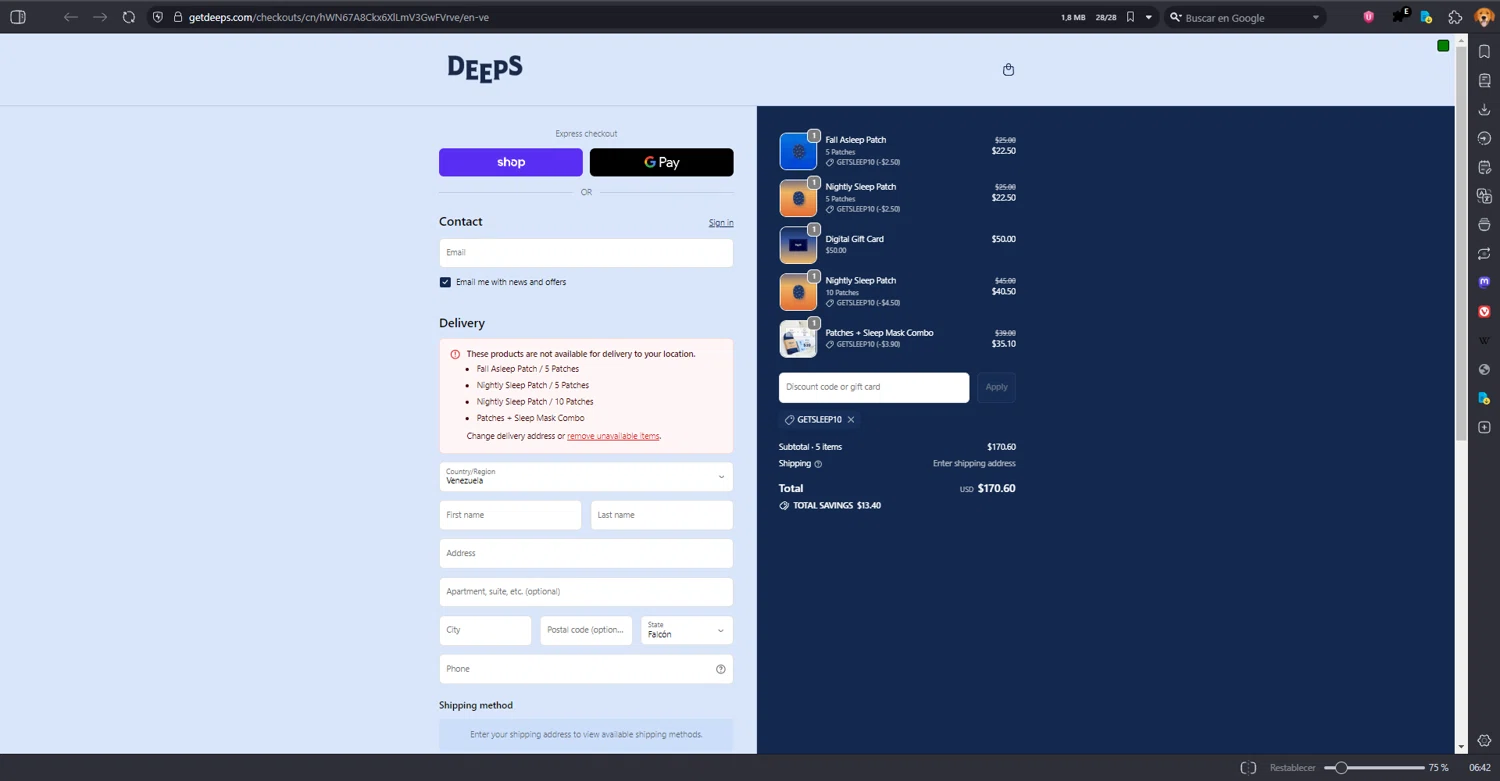Focus the Discount code or gift card field
The image size is (1500, 781).
pyautogui.click(x=874, y=387)
